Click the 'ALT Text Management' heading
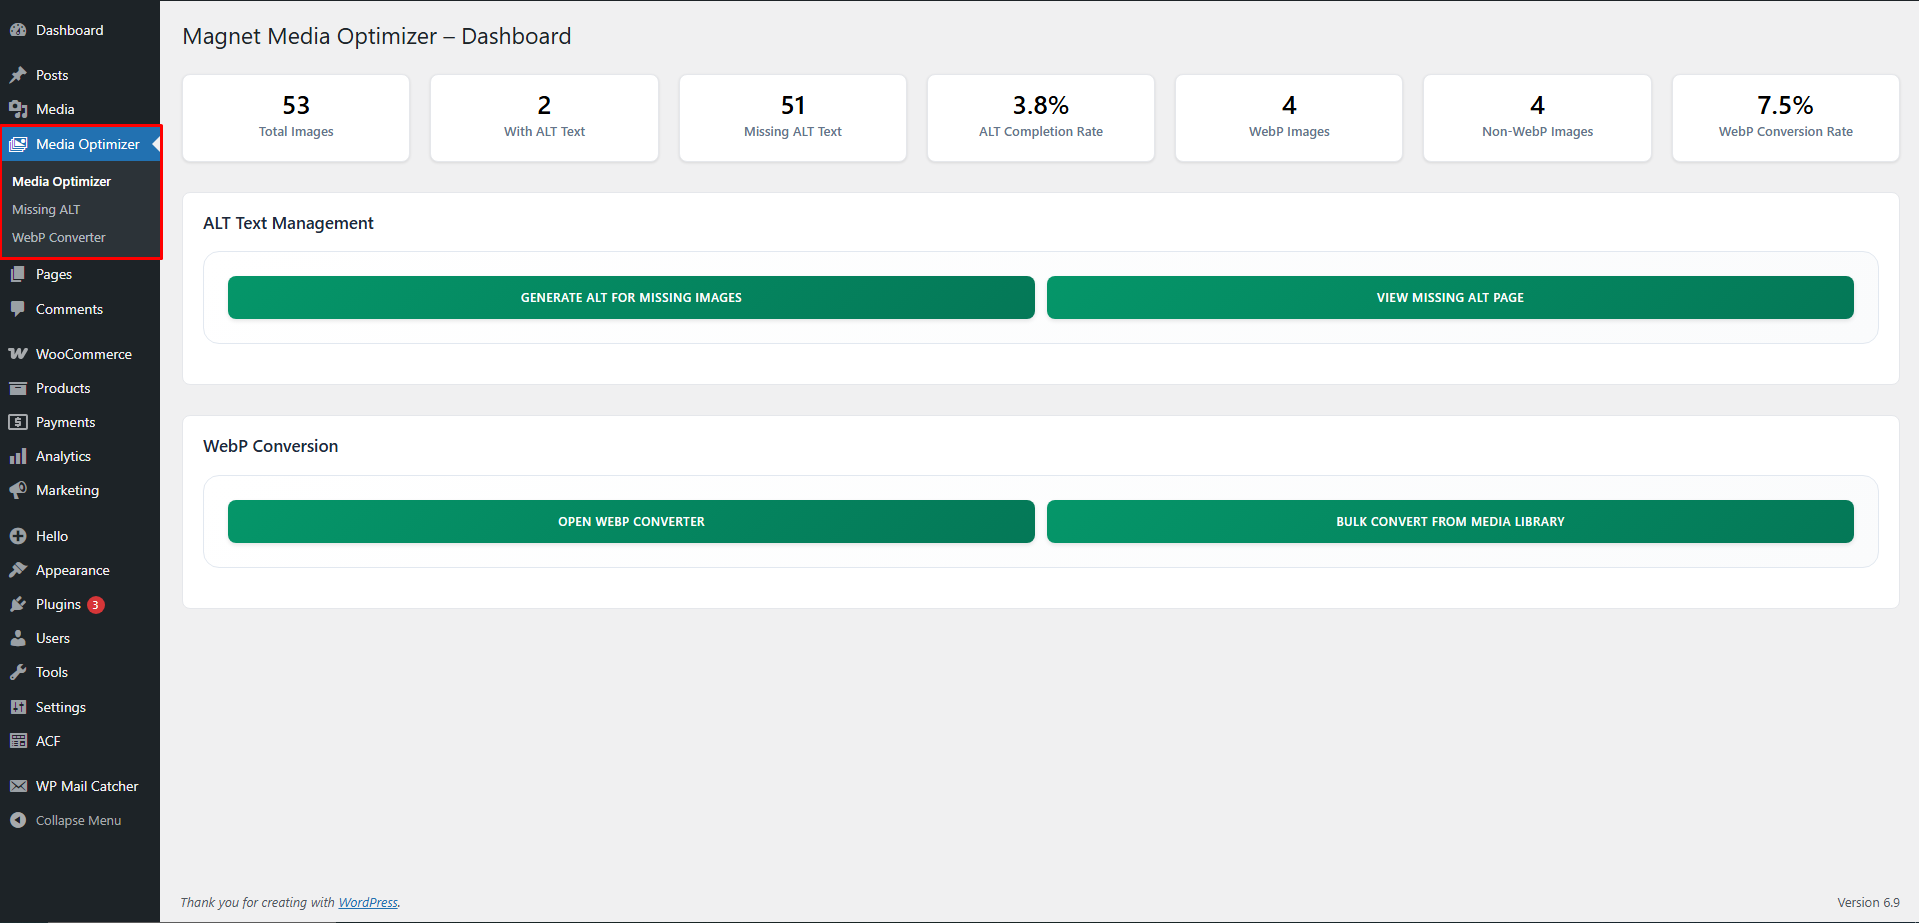 tap(288, 223)
